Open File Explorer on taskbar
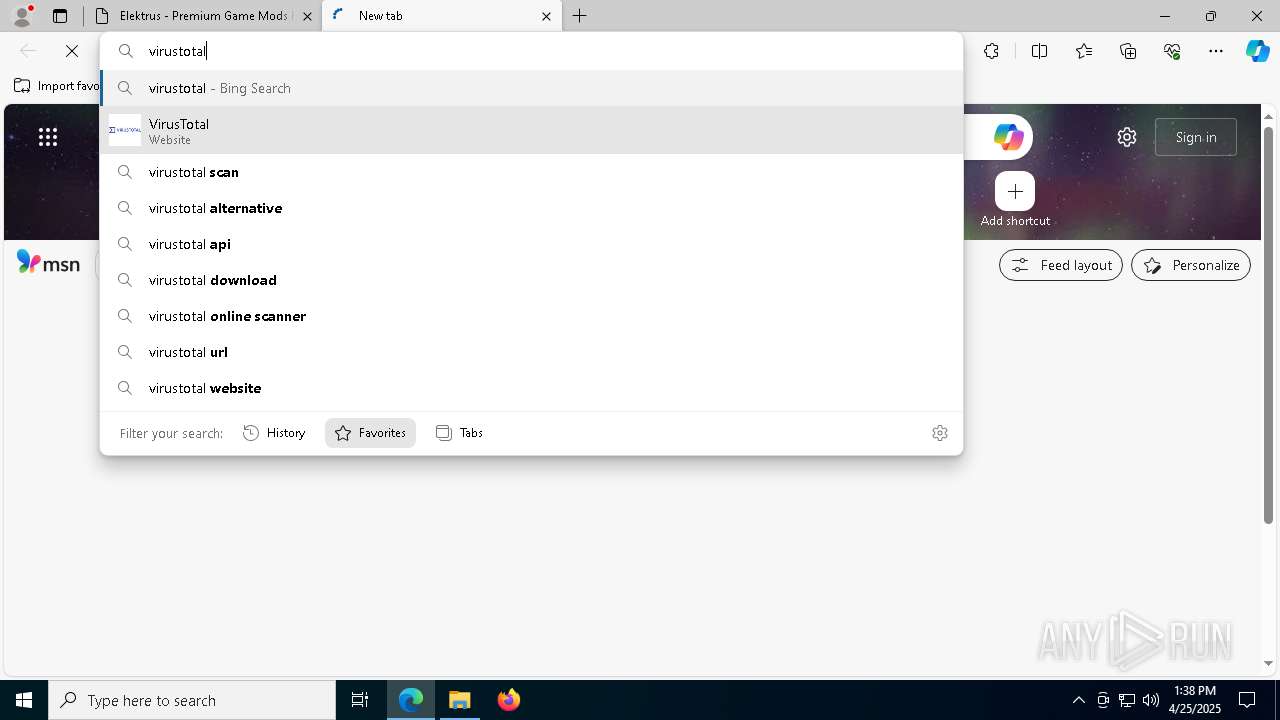 (x=460, y=700)
